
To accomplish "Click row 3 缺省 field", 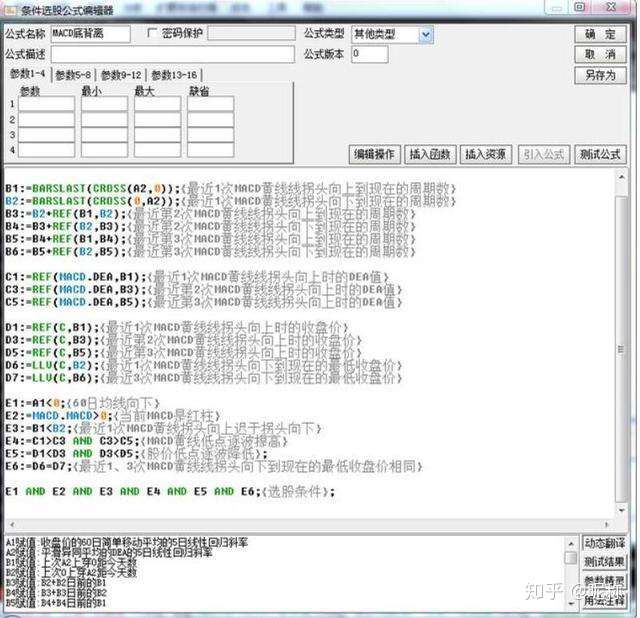I will point(211,135).
